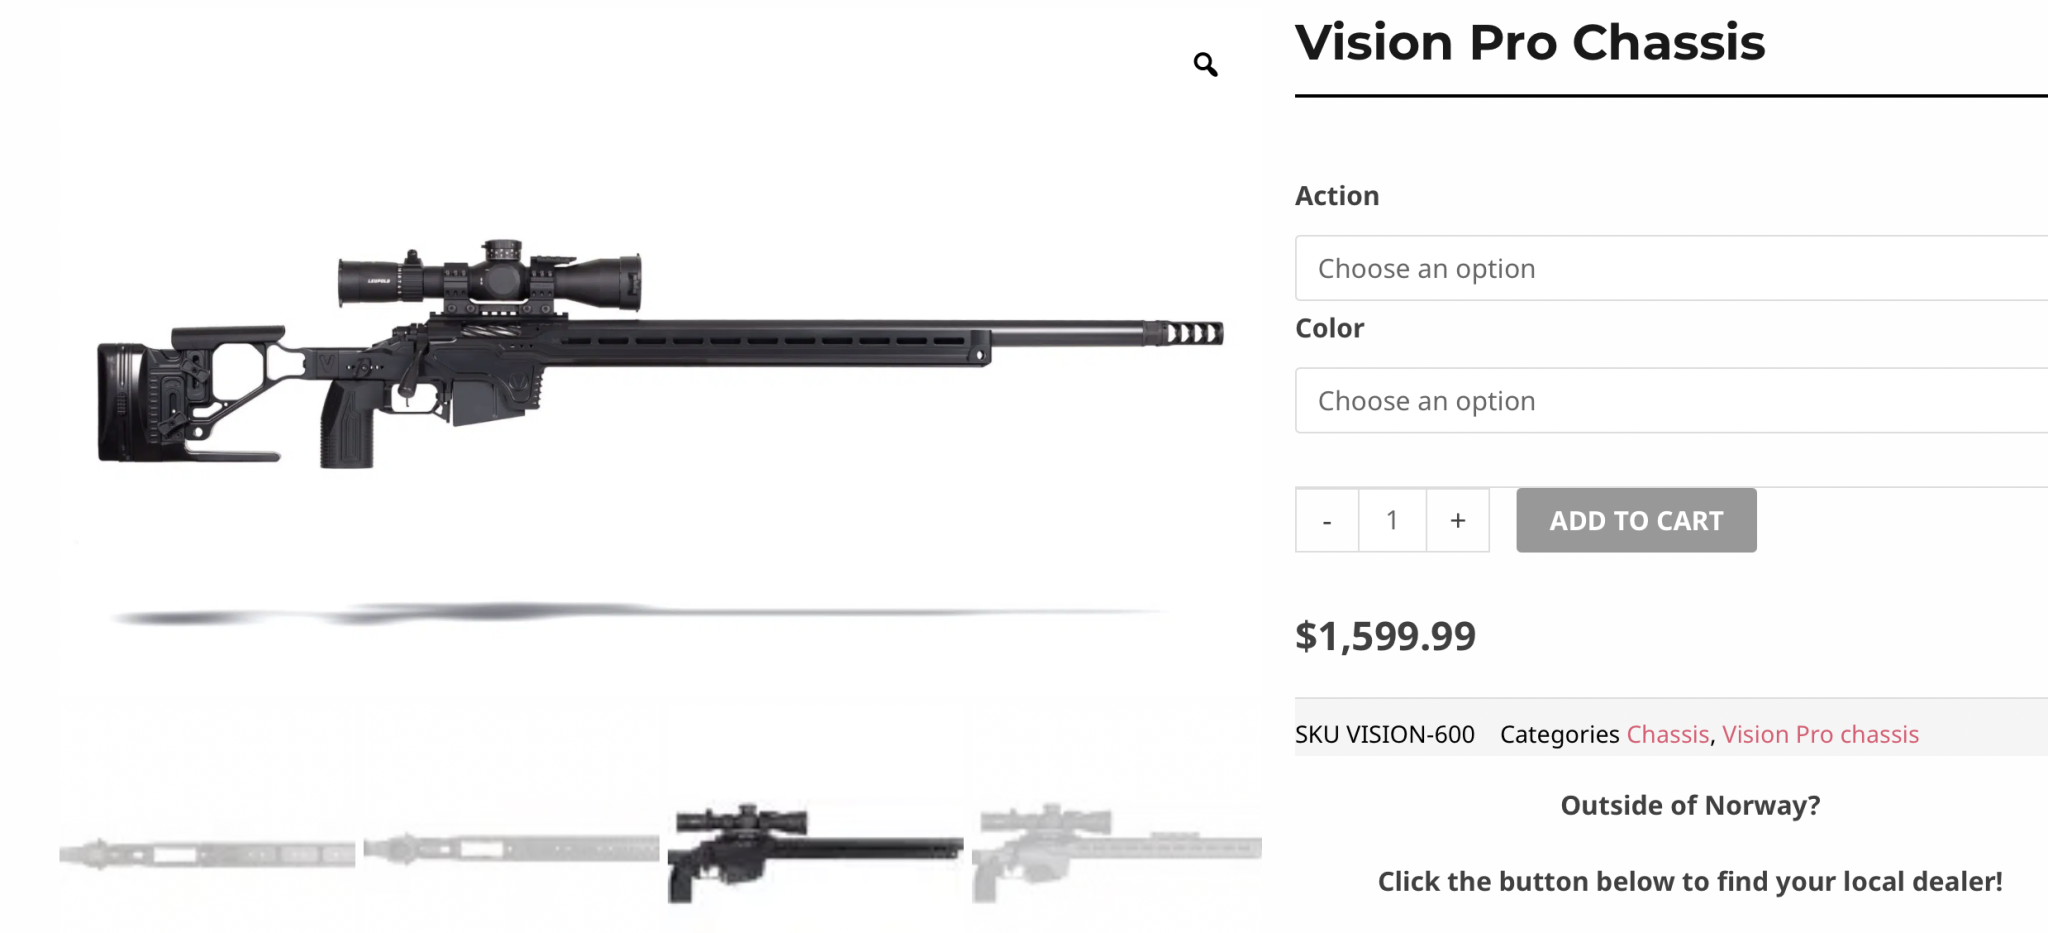Select the faded gray scoped rifle thumbnail
The width and height of the screenshot is (2048, 933).
coord(1116,851)
